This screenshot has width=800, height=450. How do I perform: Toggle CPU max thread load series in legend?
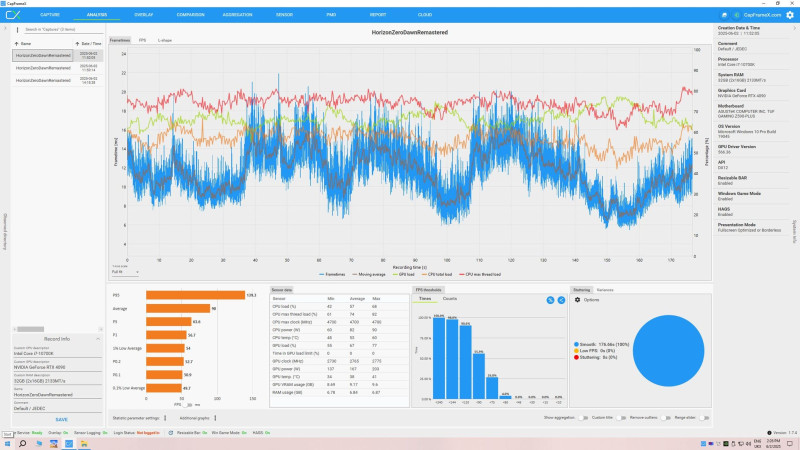(x=480, y=274)
